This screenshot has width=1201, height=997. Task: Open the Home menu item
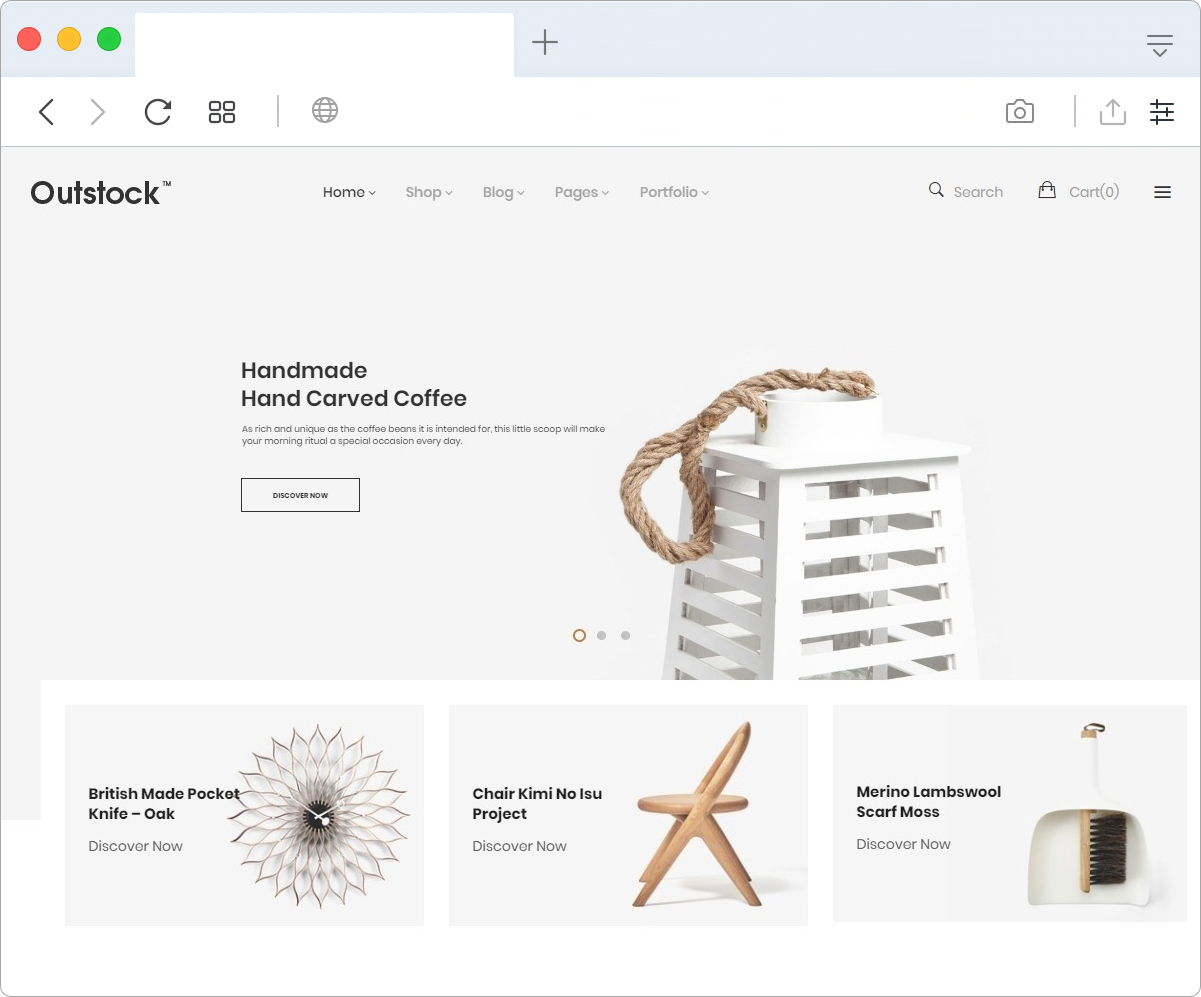pos(348,192)
